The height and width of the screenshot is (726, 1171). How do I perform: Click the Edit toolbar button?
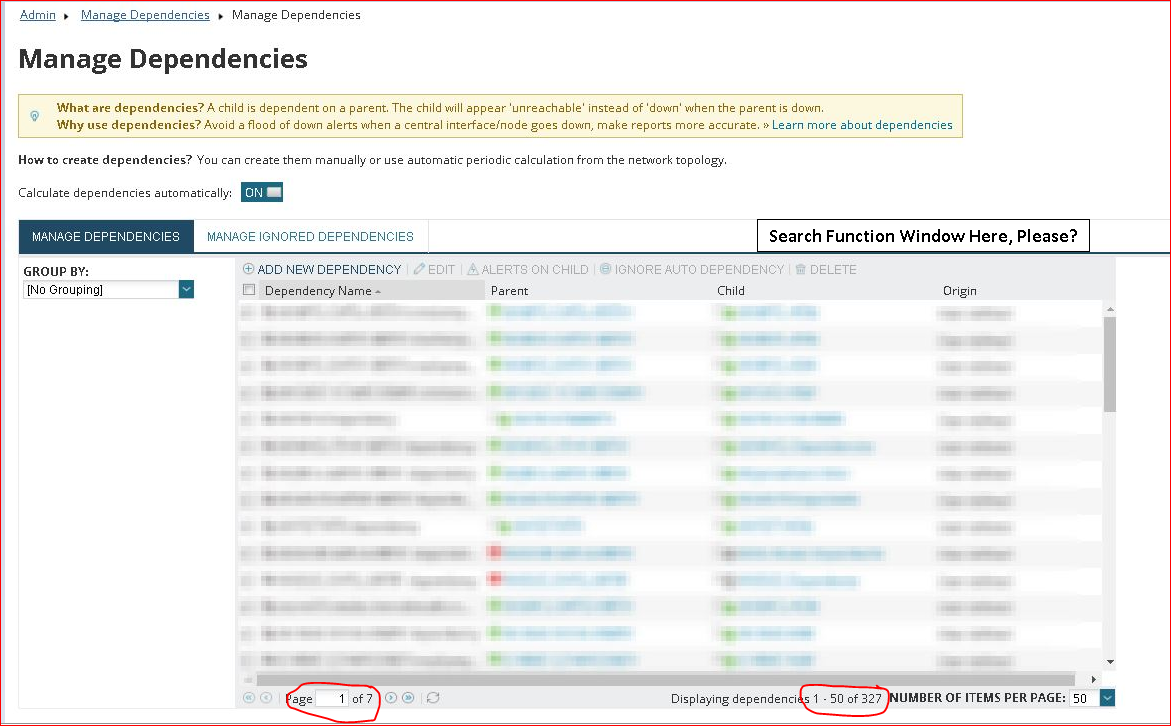point(435,270)
